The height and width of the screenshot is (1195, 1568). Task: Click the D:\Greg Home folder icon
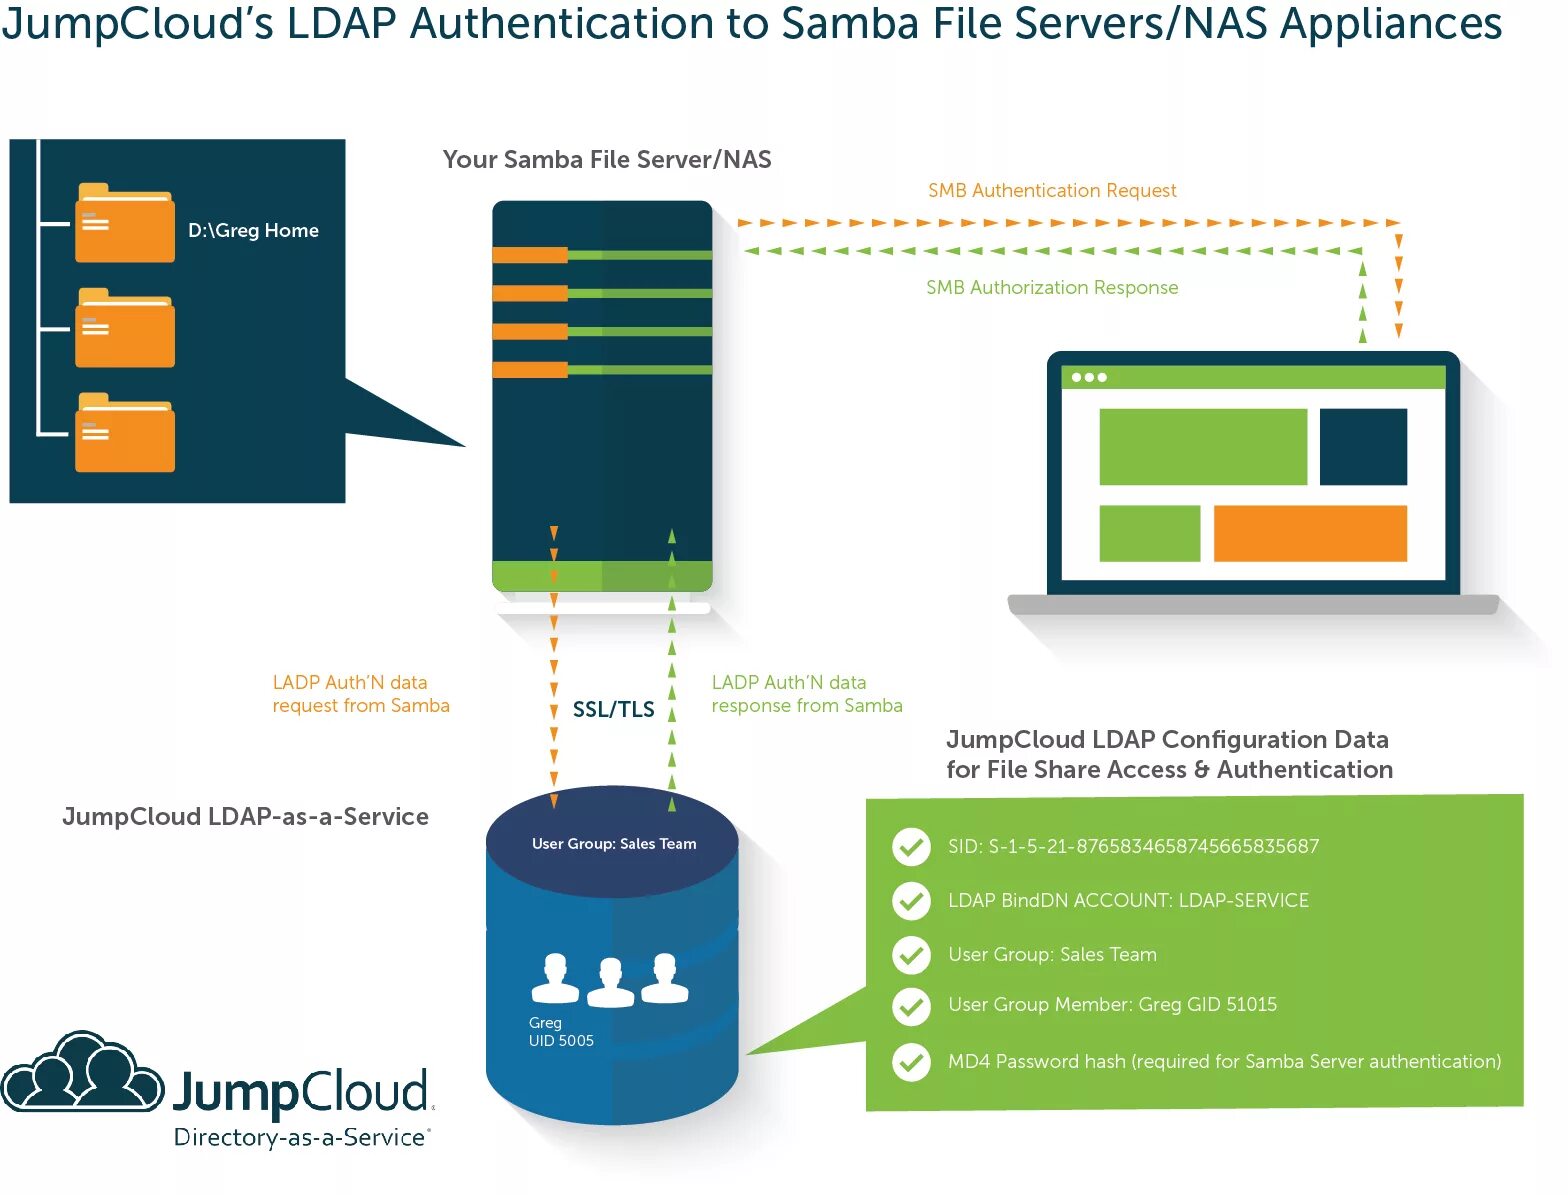click(x=125, y=223)
